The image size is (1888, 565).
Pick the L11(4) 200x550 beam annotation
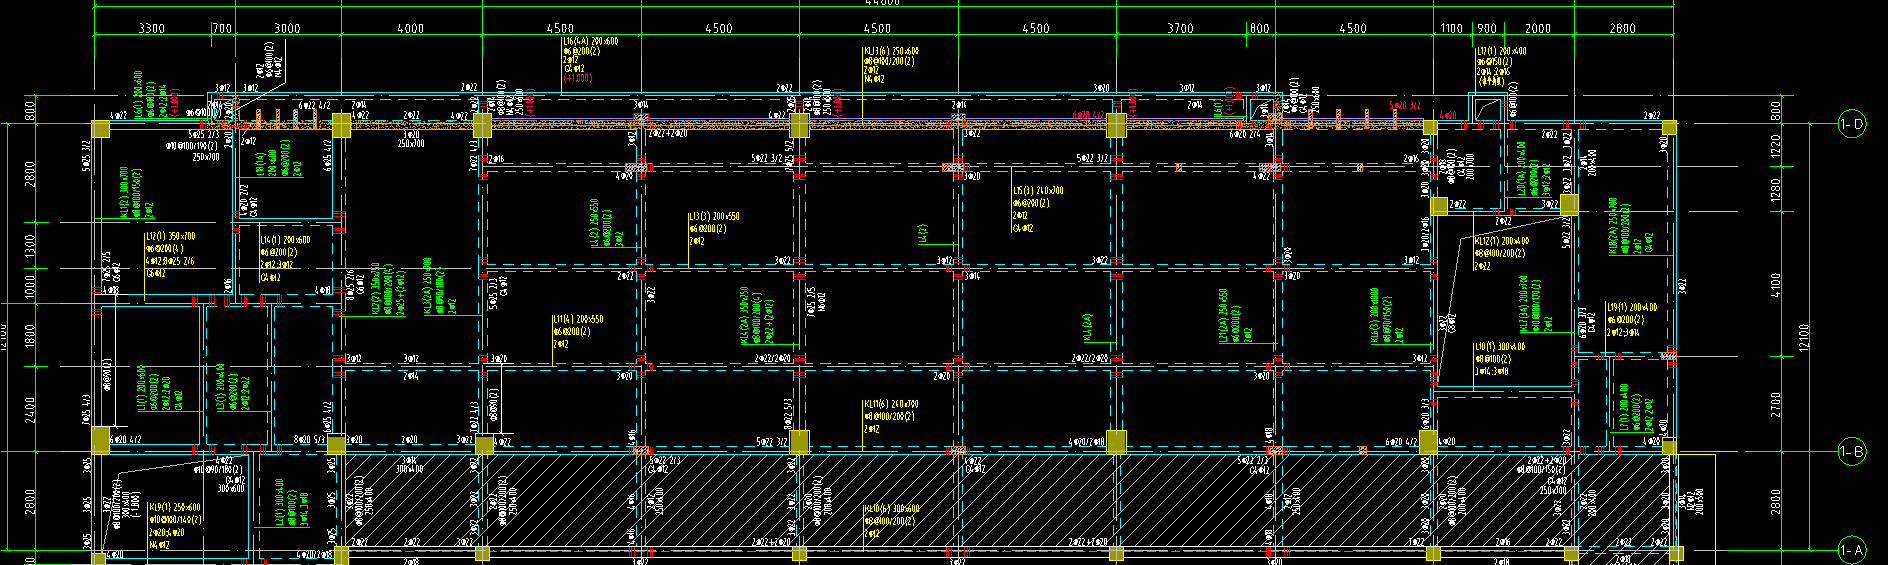pos(578,320)
